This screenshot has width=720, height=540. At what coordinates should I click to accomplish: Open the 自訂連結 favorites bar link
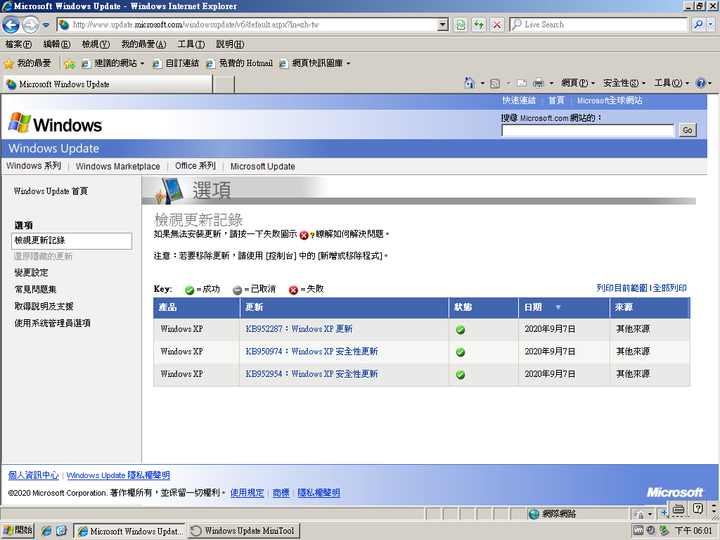pos(176,63)
